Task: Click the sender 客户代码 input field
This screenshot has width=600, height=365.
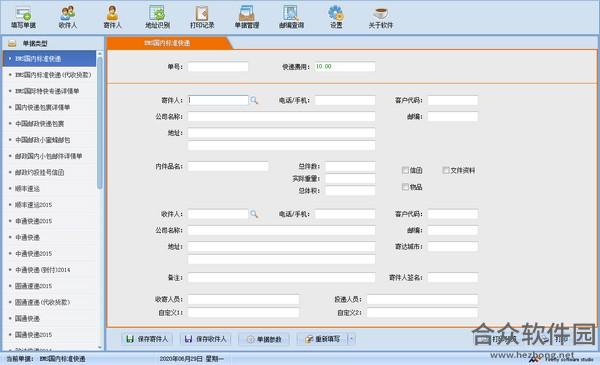Action: (x=453, y=100)
